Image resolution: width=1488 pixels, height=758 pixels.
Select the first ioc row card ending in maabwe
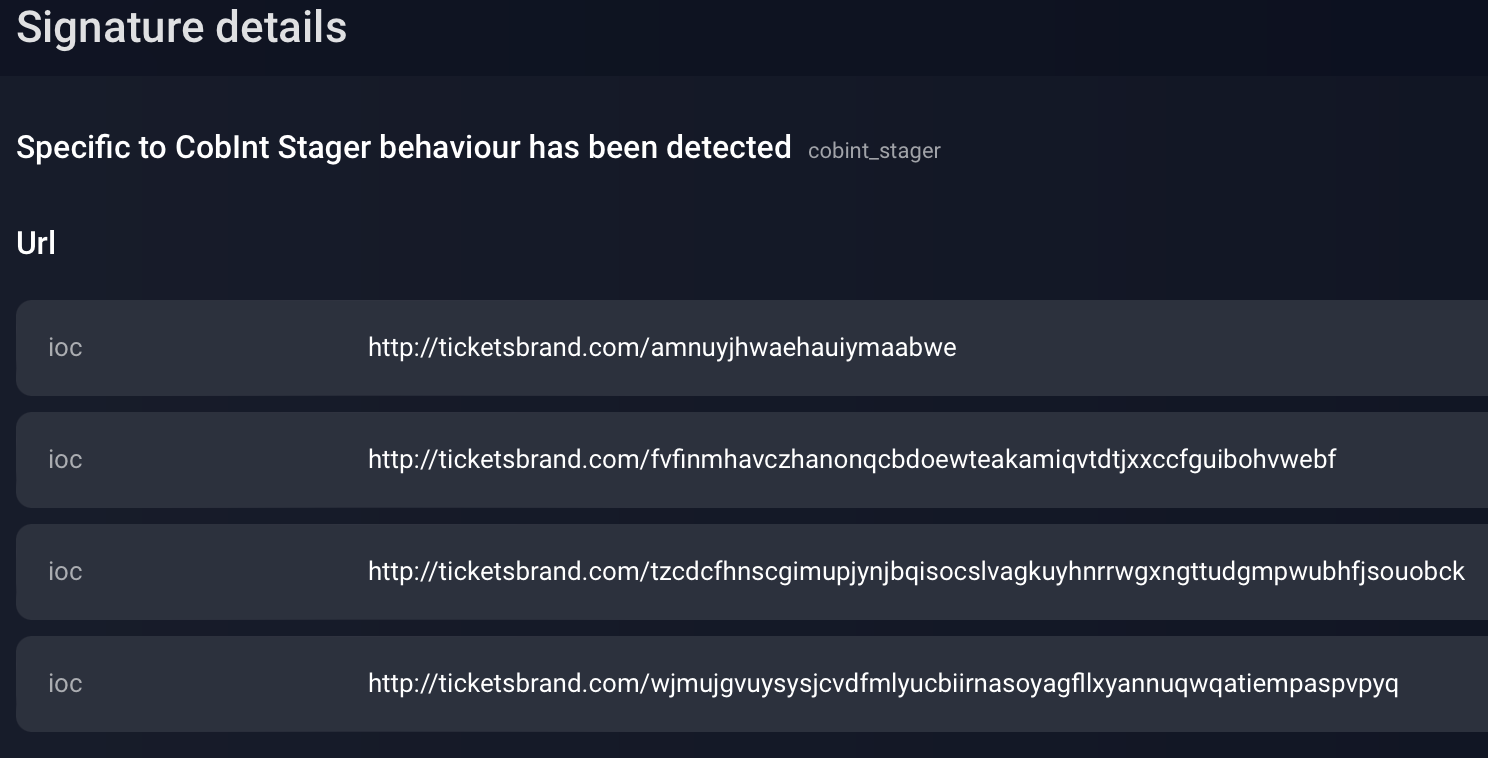[752, 348]
